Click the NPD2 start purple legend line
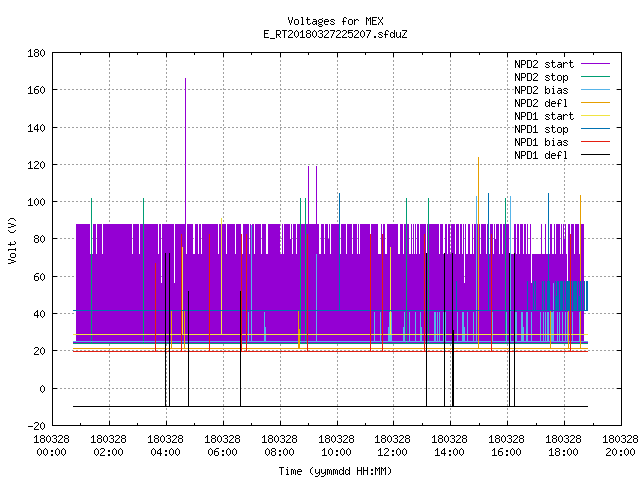The height and width of the screenshot is (480, 640). point(595,64)
